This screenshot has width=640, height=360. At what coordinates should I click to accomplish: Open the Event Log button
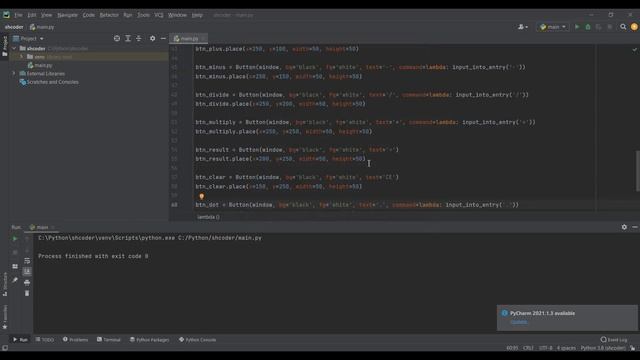[614, 340]
